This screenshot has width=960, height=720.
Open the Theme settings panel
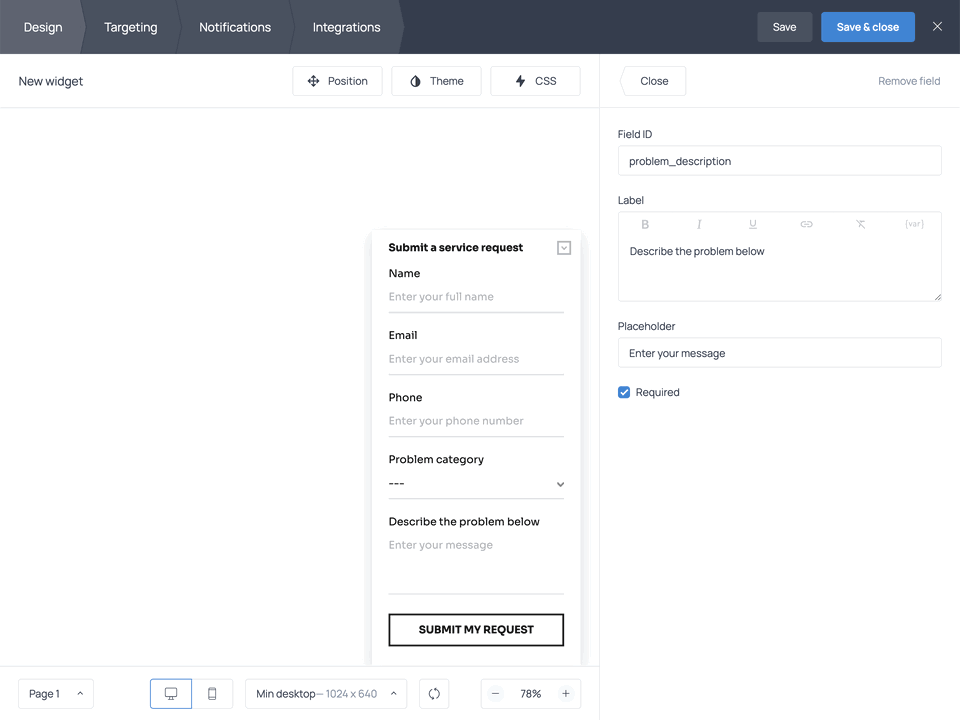(x=436, y=81)
